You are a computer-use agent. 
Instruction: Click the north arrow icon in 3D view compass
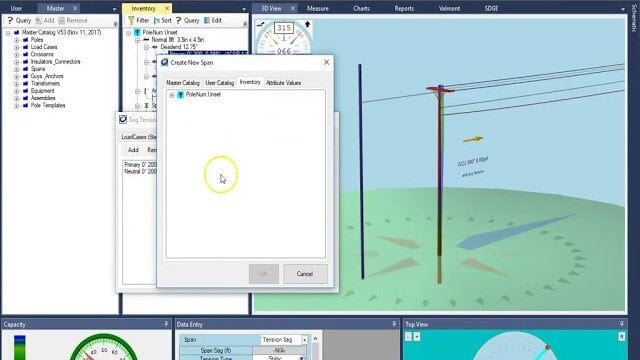coord(307,24)
